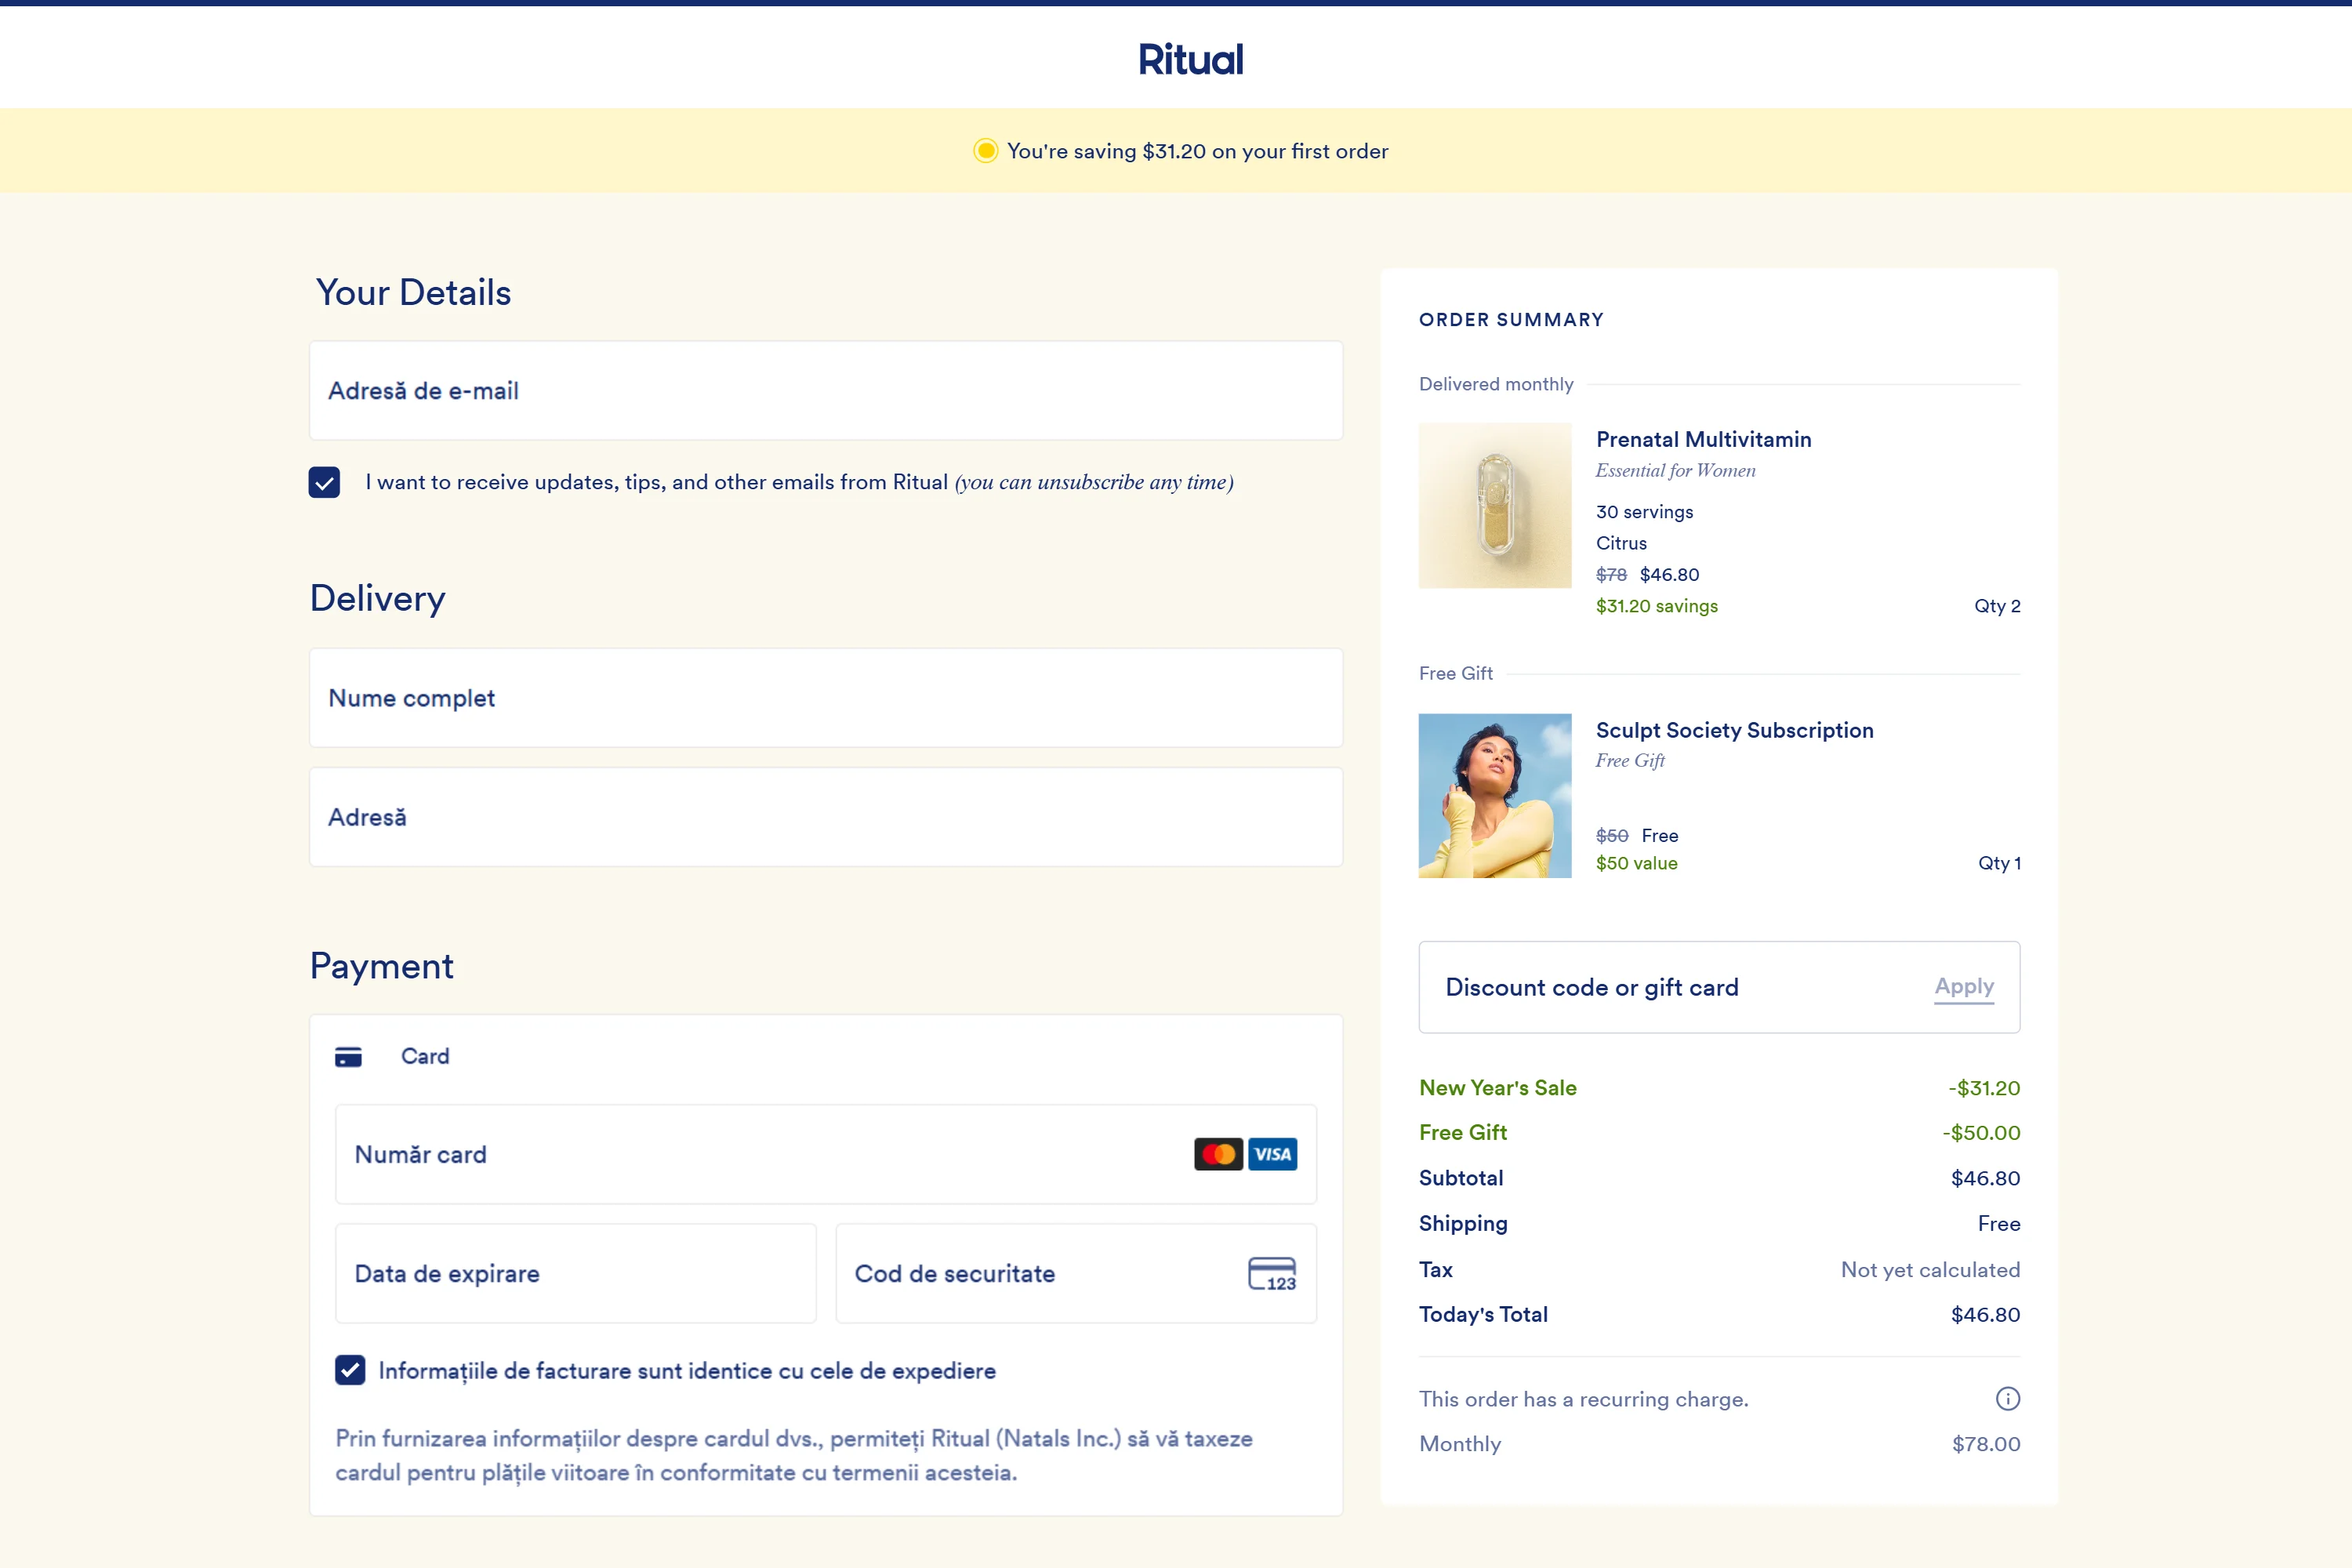Open the Sculpt Society Subscription thumbnail
The height and width of the screenshot is (1568, 2352).
tap(1494, 796)
